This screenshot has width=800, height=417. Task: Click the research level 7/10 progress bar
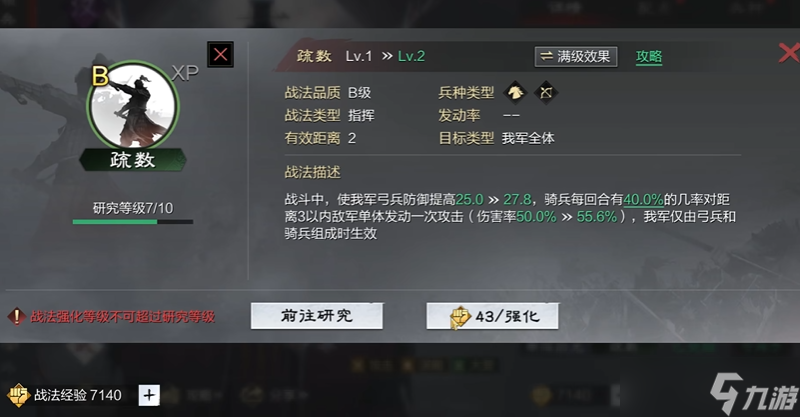133,222
